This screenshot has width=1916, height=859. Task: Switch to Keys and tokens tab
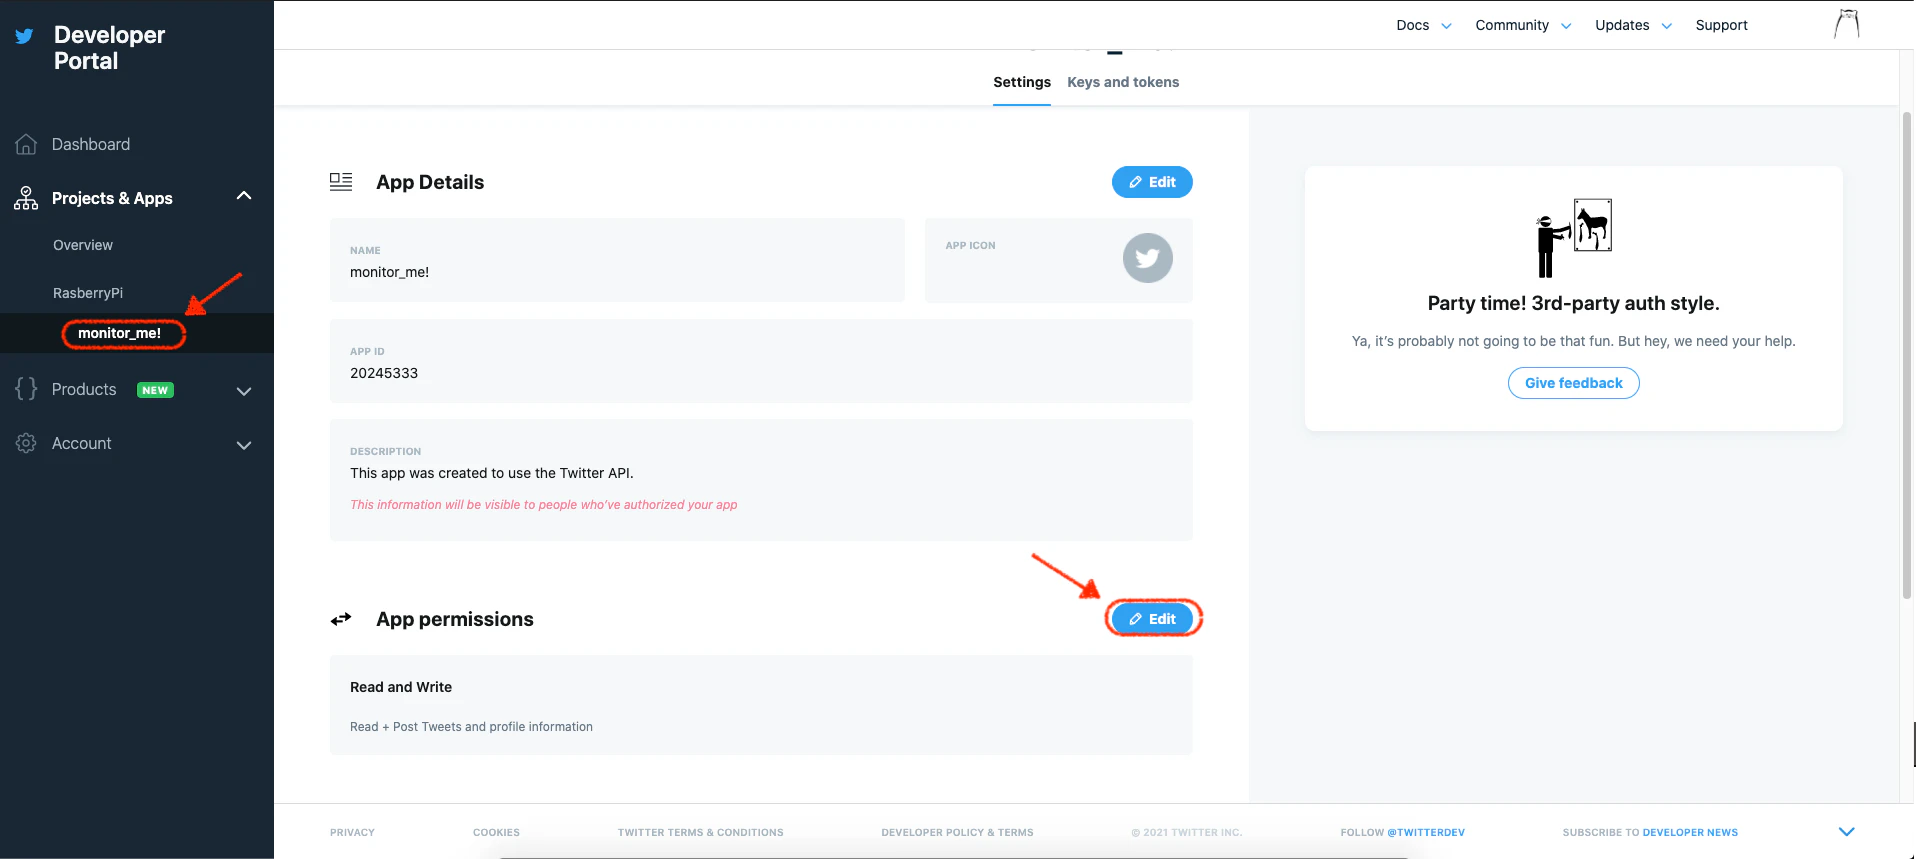point(1123,82)
